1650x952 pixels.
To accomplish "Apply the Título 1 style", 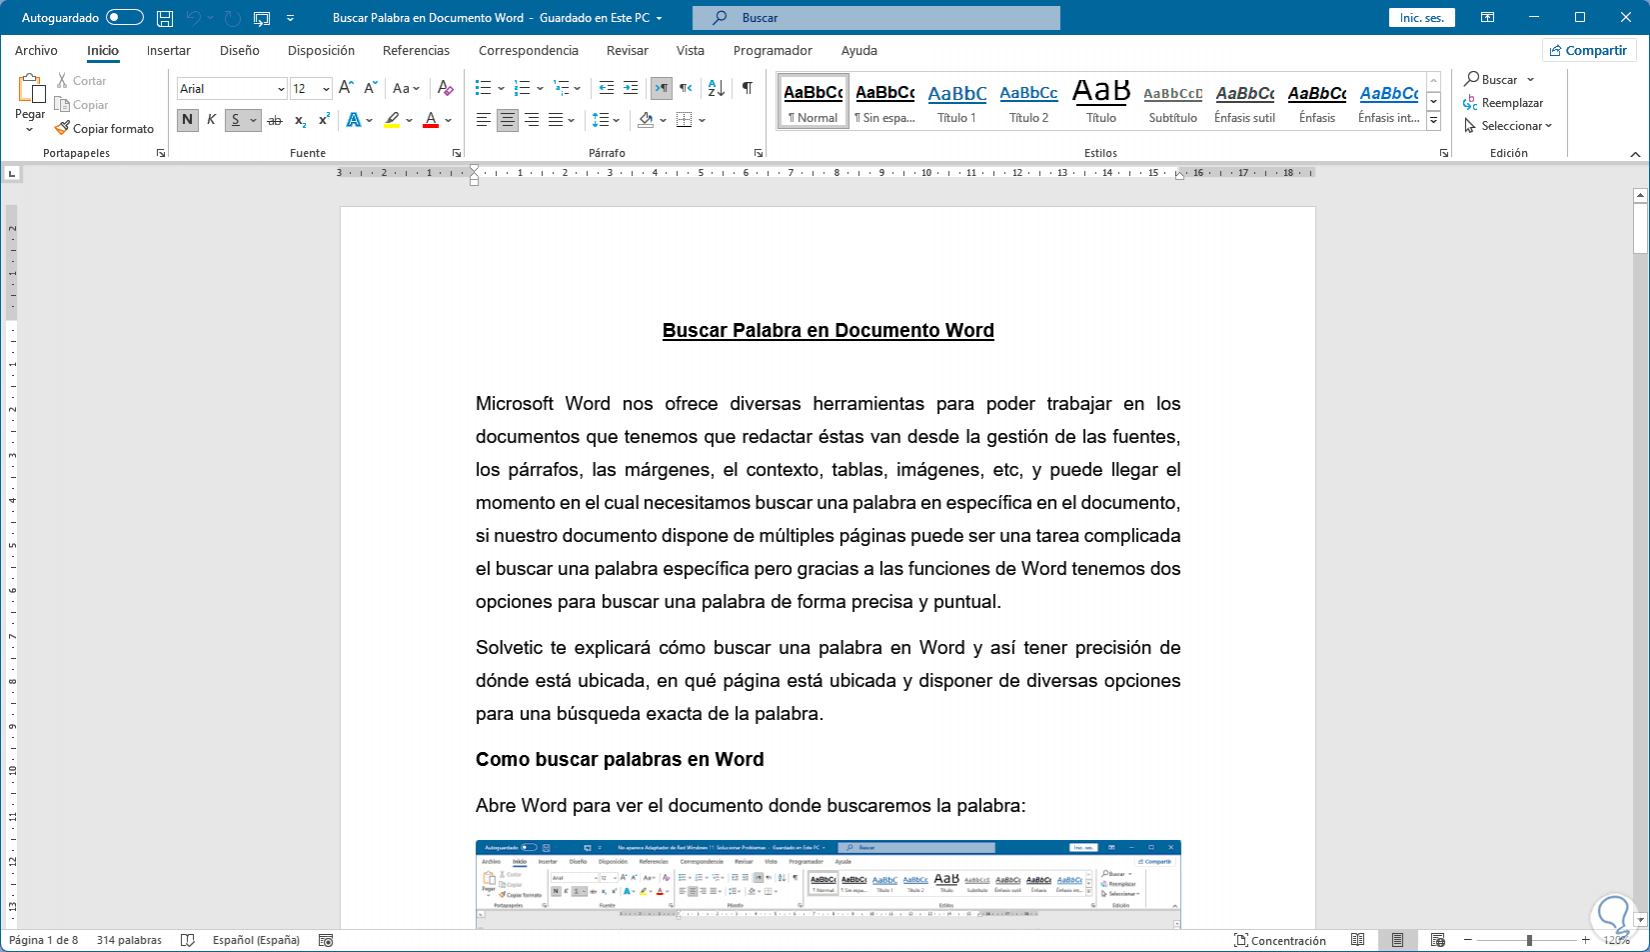I will click(x=957, y=102).
